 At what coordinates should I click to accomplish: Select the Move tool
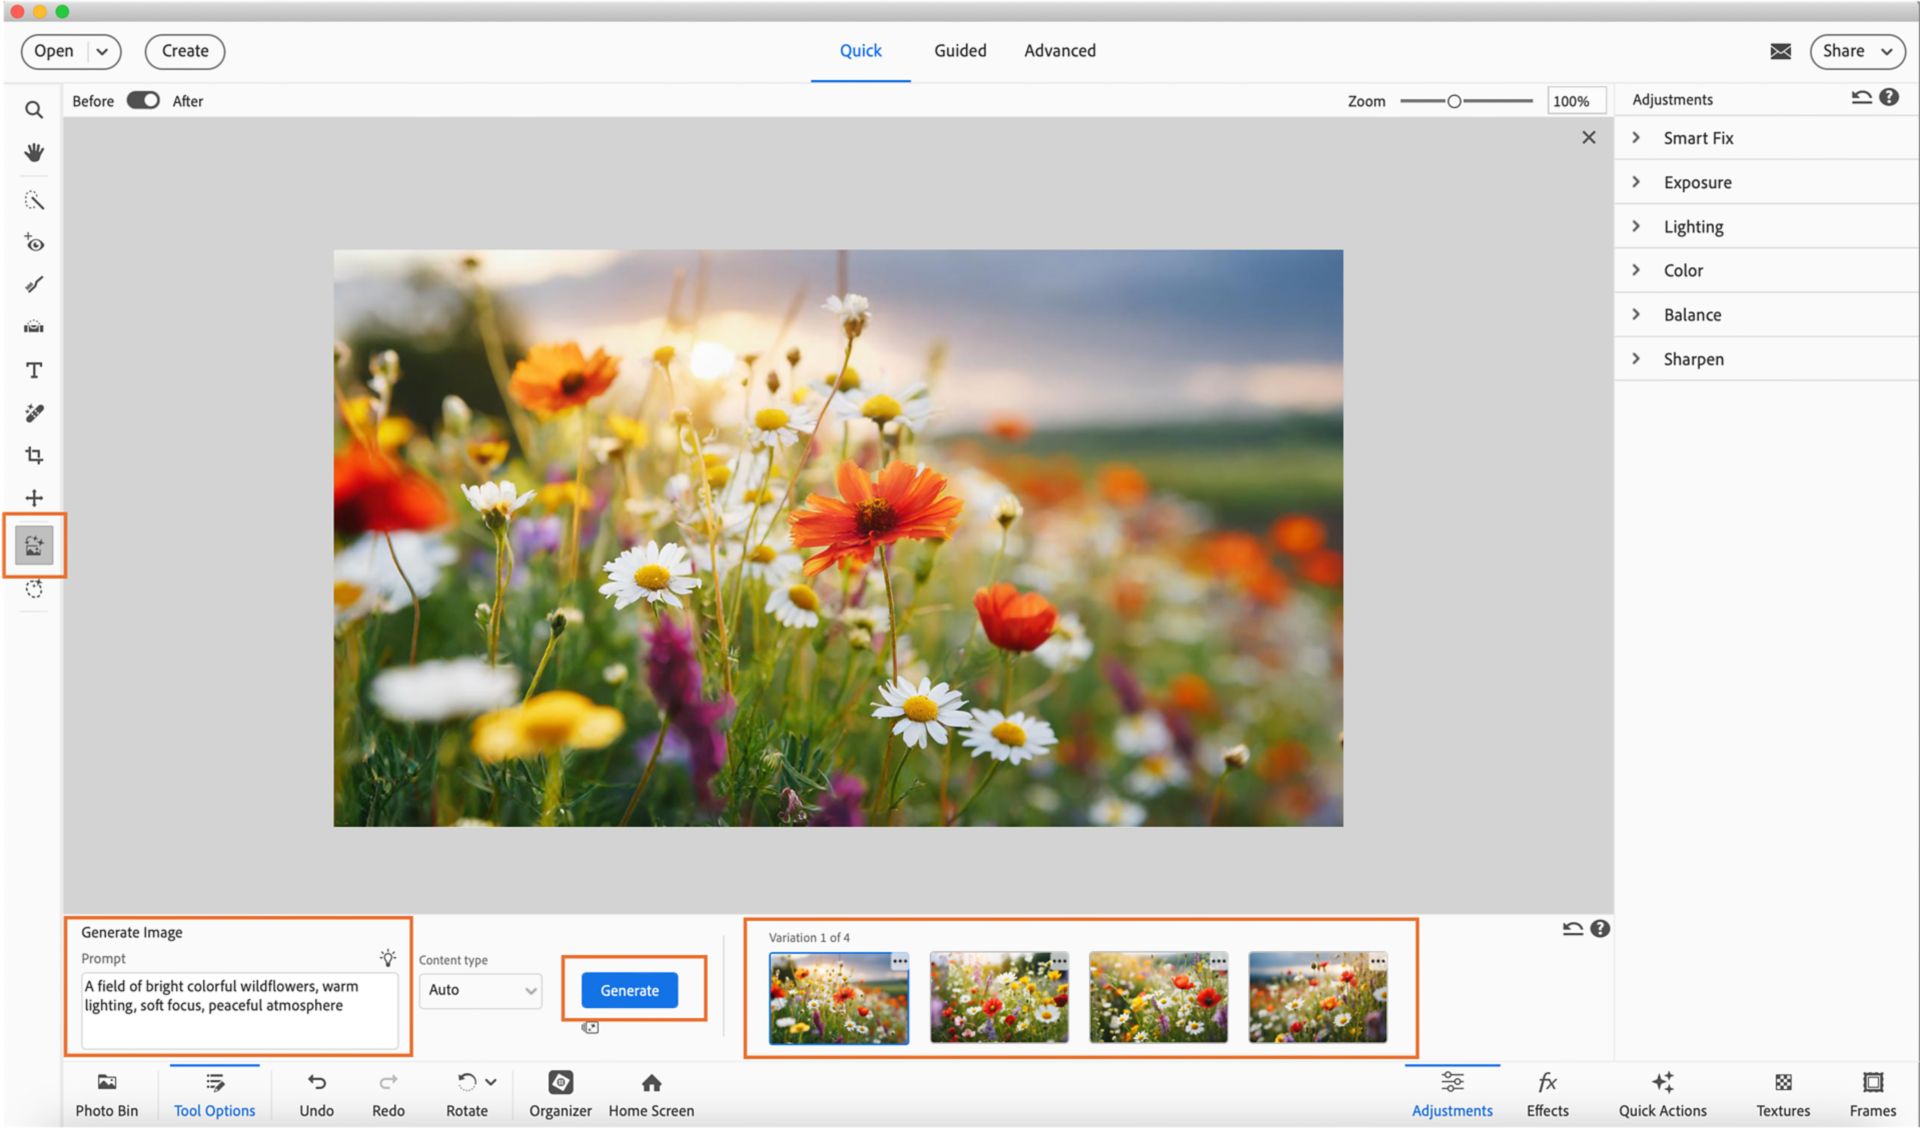(x=34, y=497)
